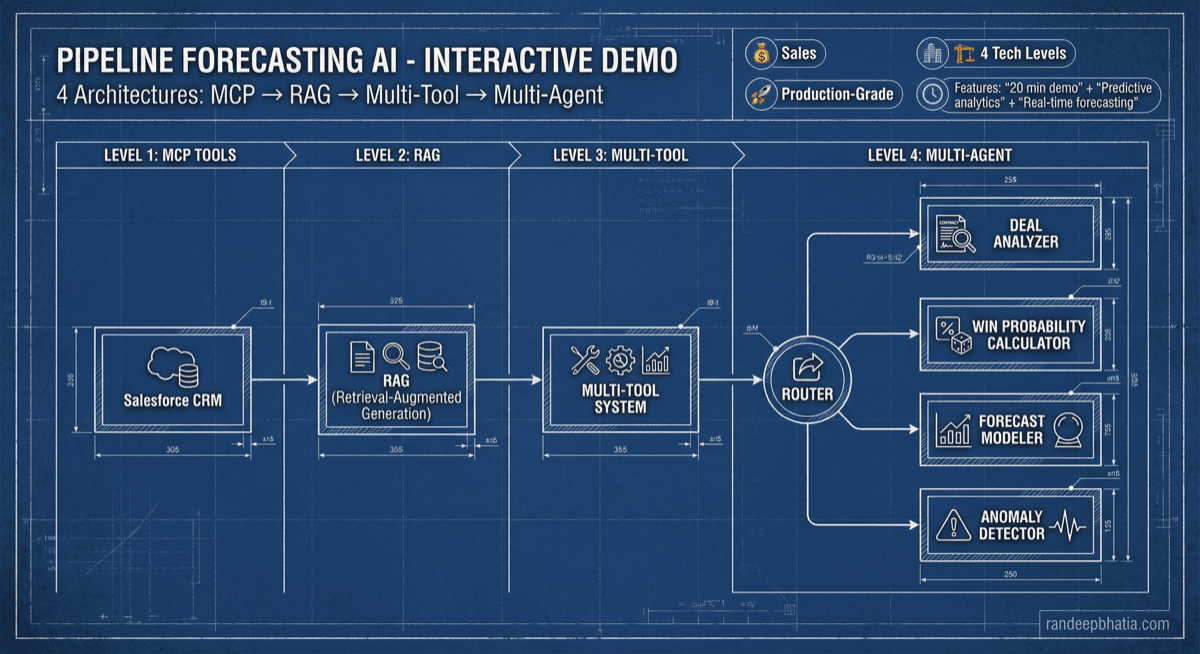Viewport: 1200px width, 654px height.
Task: Click the Pipeline Forecasting AI title
Action: (366, 59)
